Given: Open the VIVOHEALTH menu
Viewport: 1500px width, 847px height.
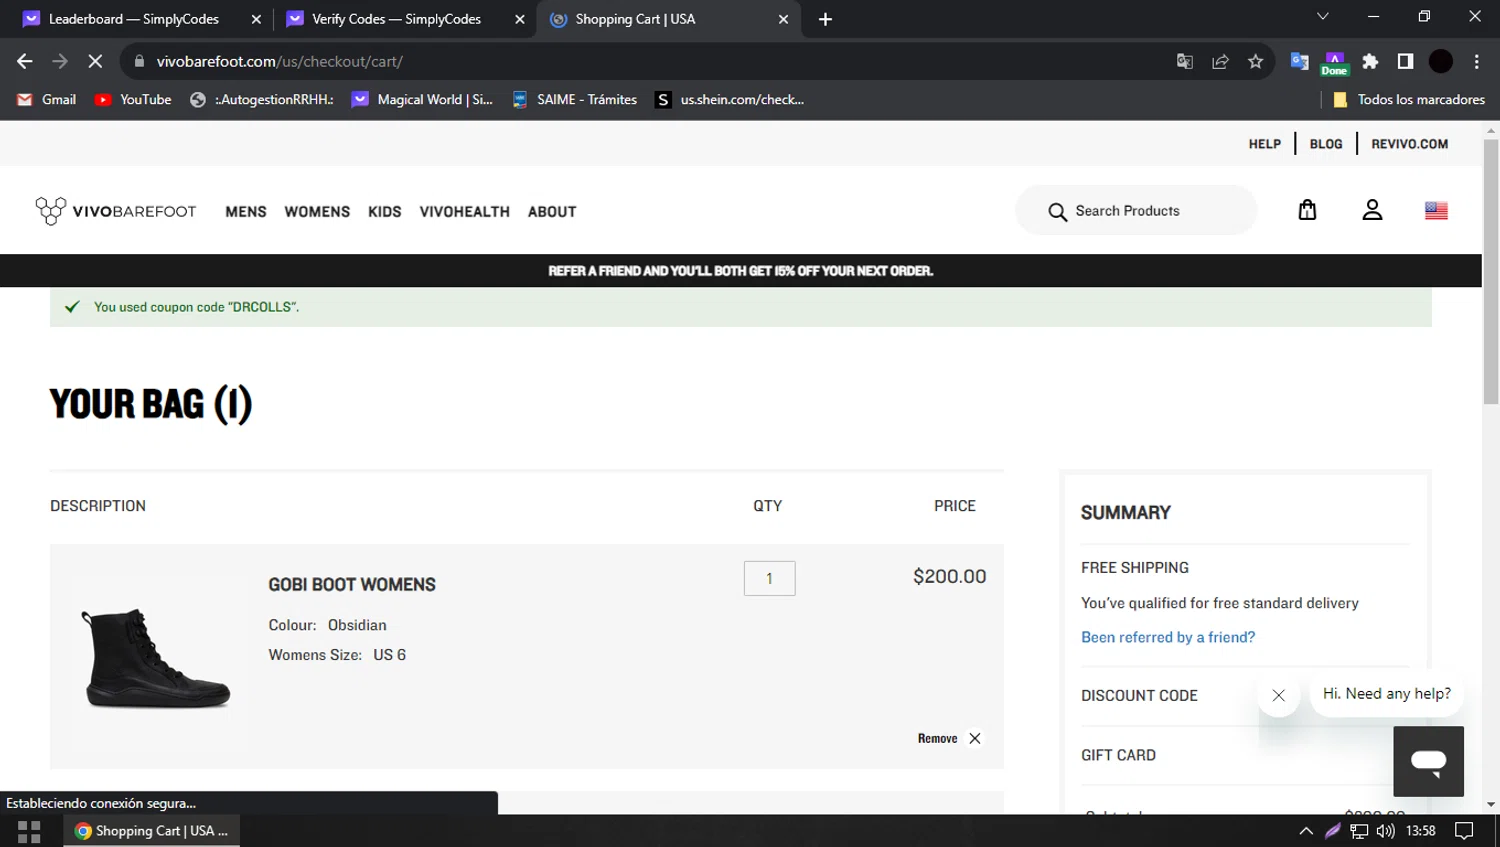Looking at the screenshot, I should click(x=464, y=212).
